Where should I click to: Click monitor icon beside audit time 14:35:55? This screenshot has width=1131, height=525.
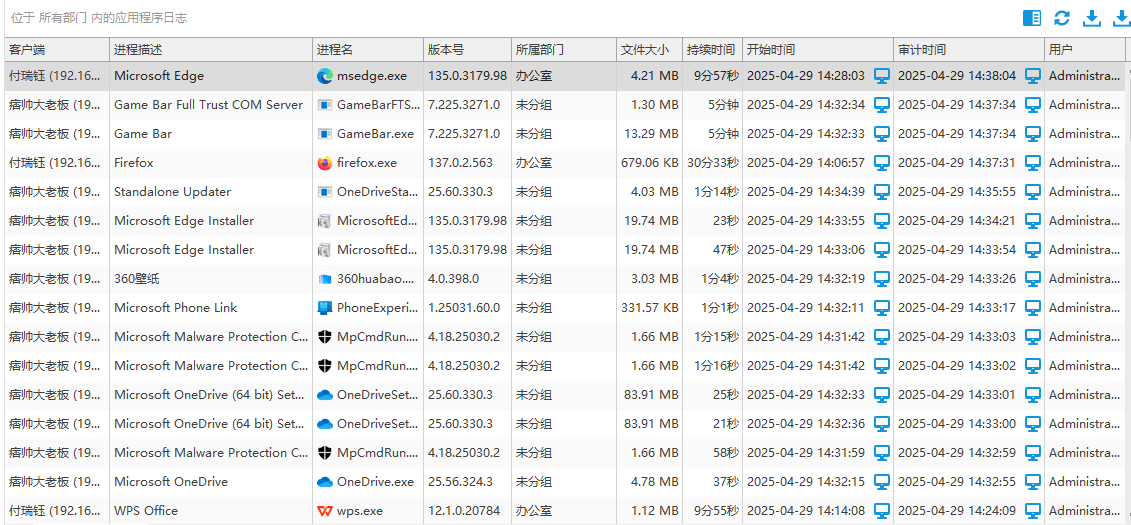pos(1033,192)
